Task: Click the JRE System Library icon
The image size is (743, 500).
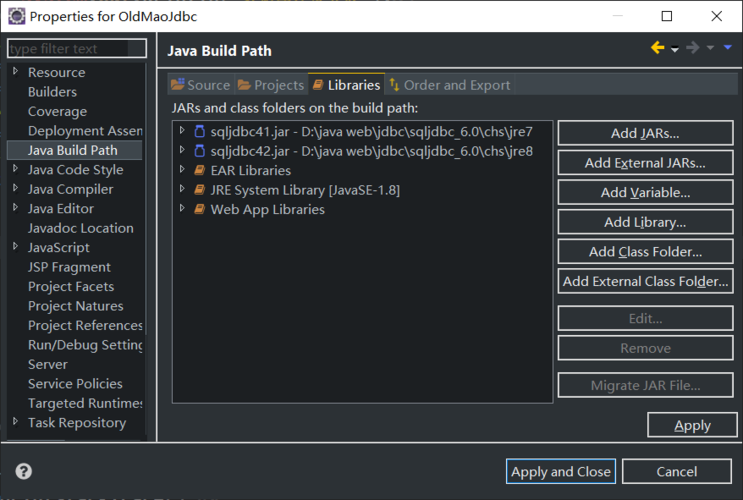Action: 199,190
